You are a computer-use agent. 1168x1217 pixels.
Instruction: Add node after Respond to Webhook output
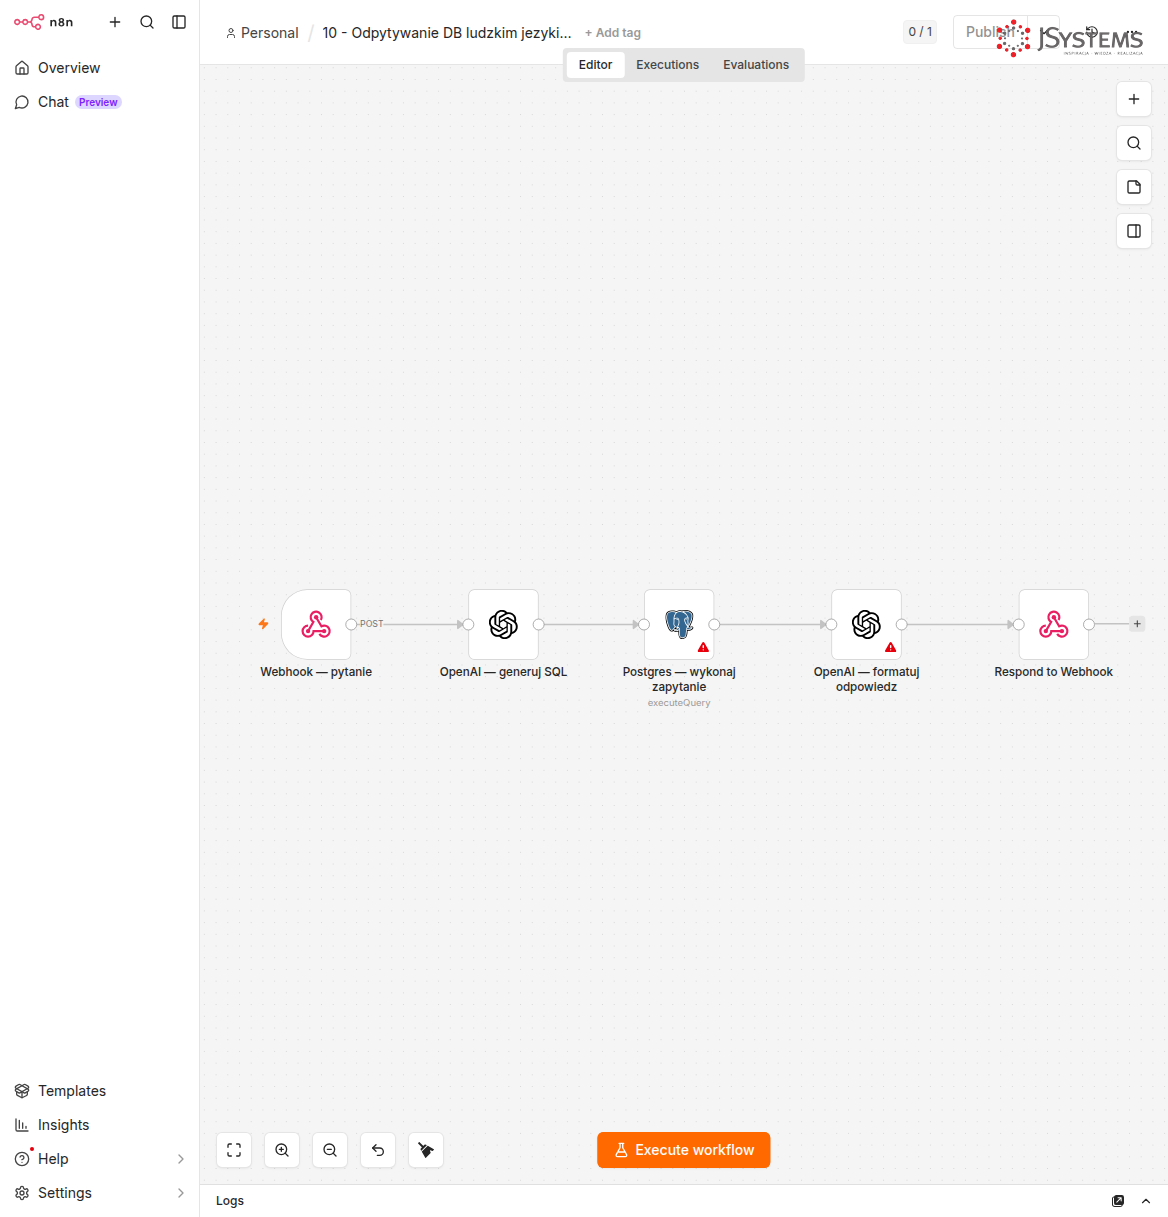point(1137,624)
